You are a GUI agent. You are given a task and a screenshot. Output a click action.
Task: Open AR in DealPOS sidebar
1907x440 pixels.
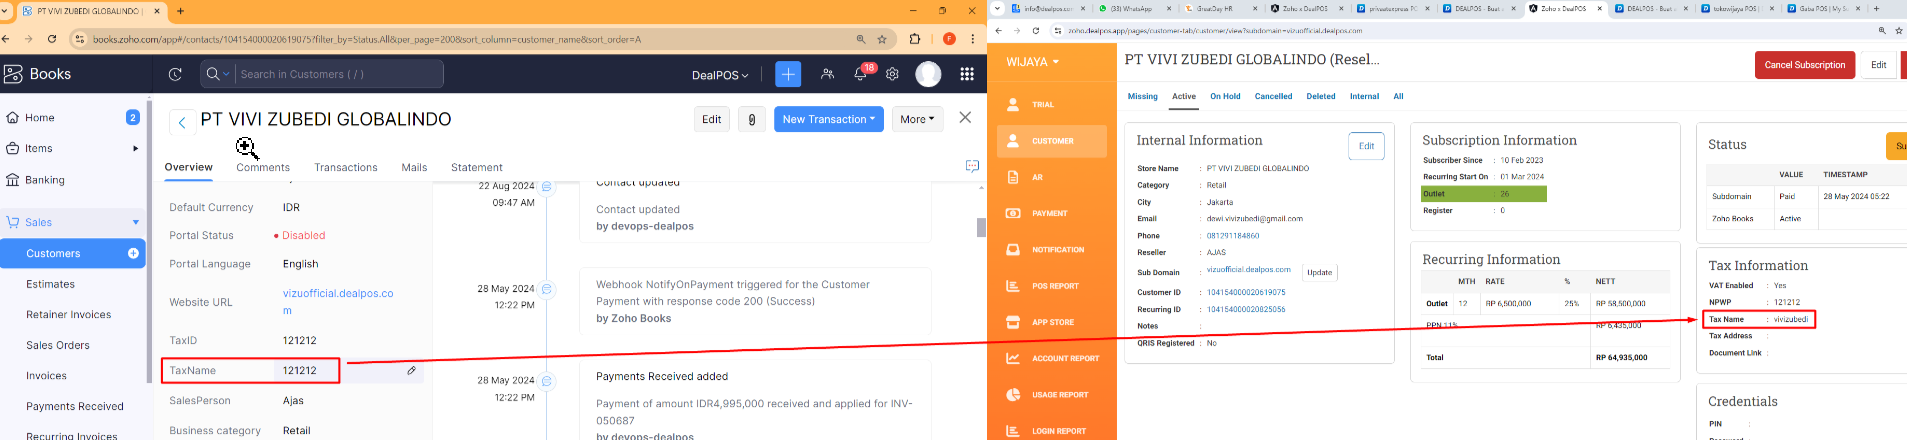1037,177
